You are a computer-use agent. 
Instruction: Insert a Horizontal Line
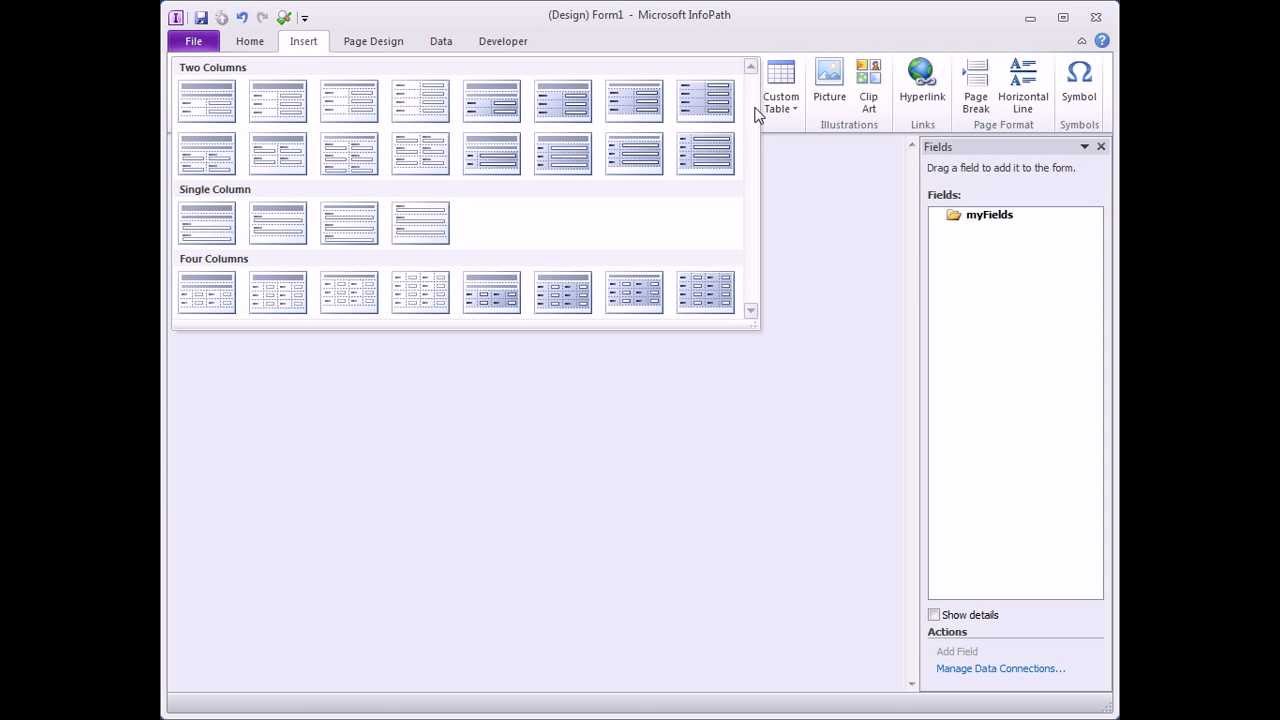pos(1023,86)
